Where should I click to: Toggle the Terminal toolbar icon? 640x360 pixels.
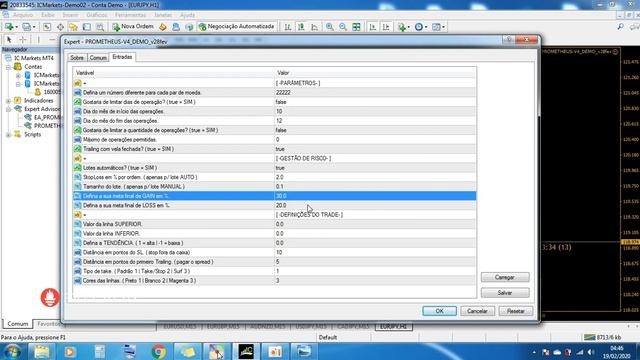coord(87,27)
